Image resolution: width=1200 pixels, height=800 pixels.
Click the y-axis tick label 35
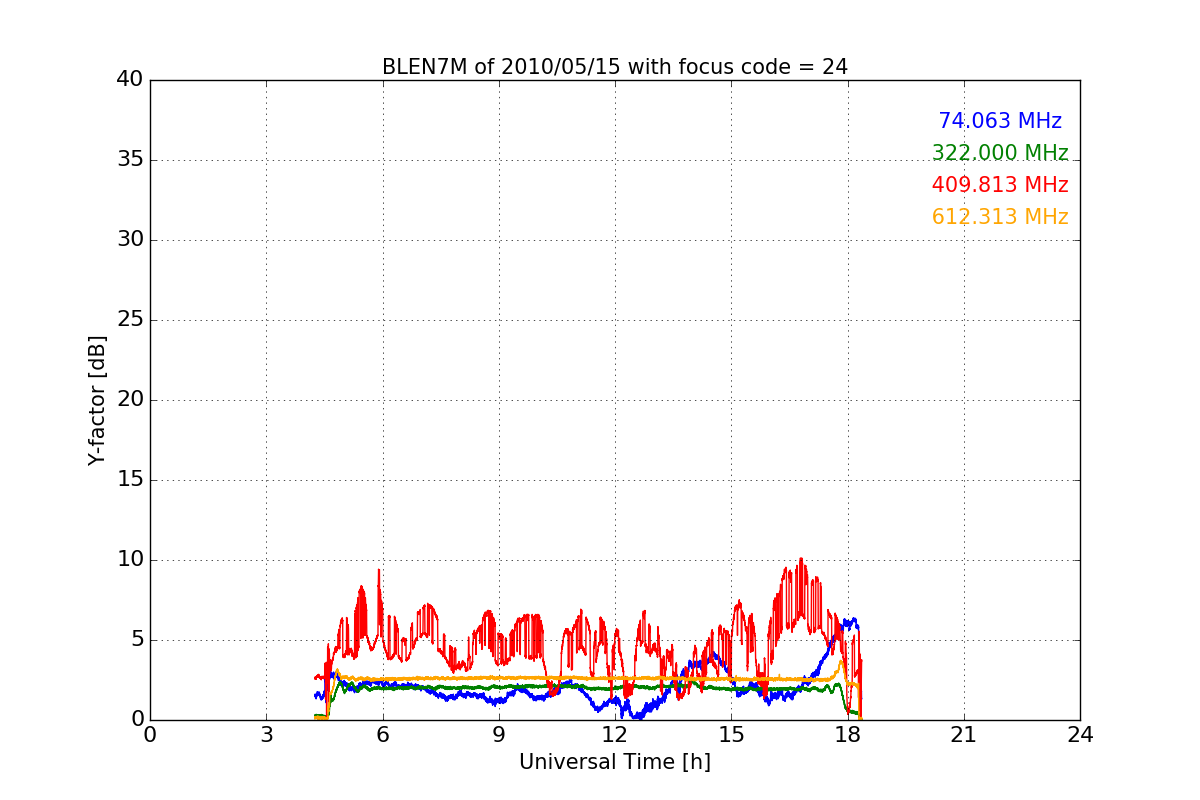point(130,160)
